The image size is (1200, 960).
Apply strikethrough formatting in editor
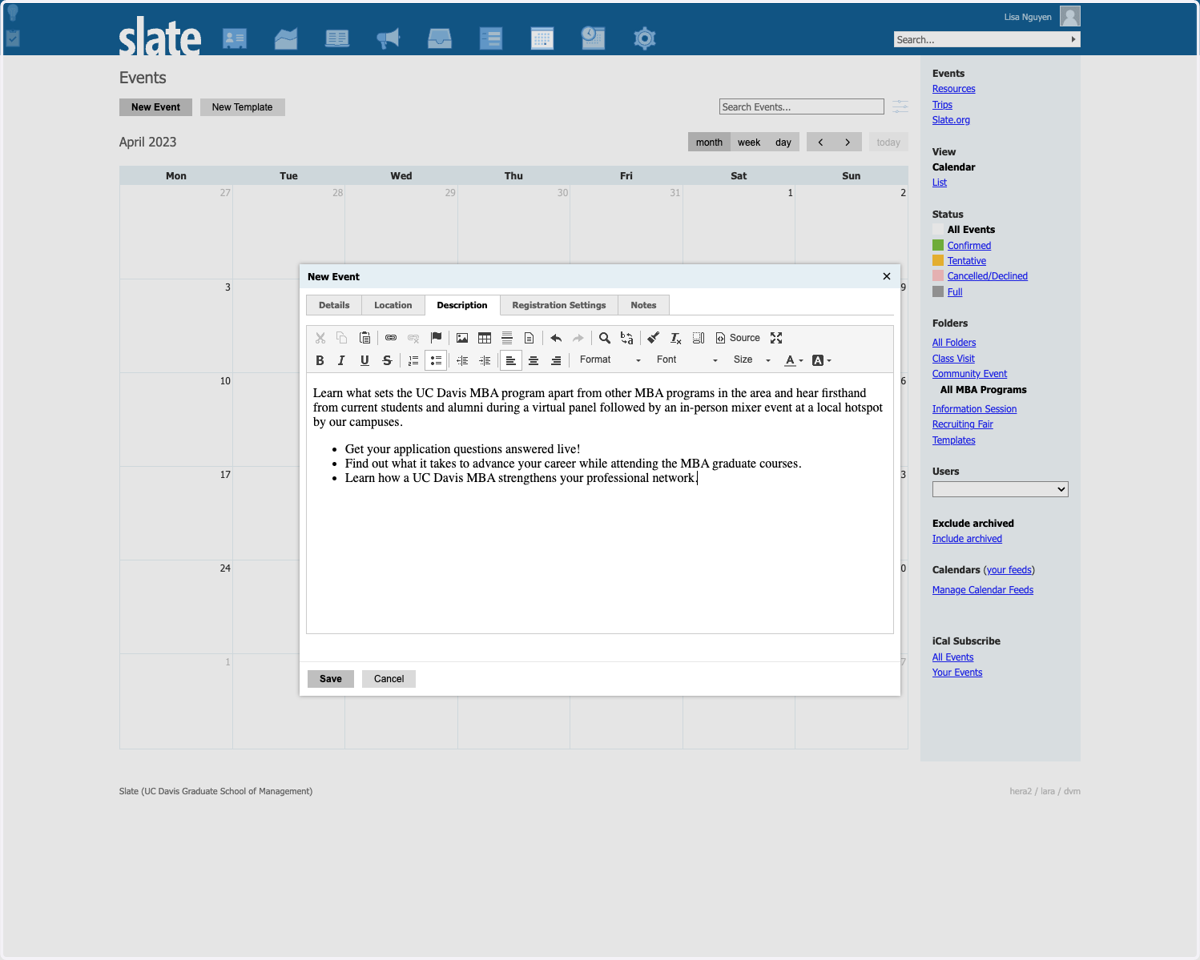[x=387, y=360]
